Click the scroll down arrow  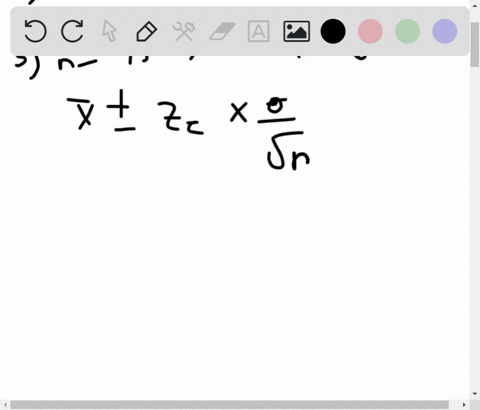tap(475, 394)
